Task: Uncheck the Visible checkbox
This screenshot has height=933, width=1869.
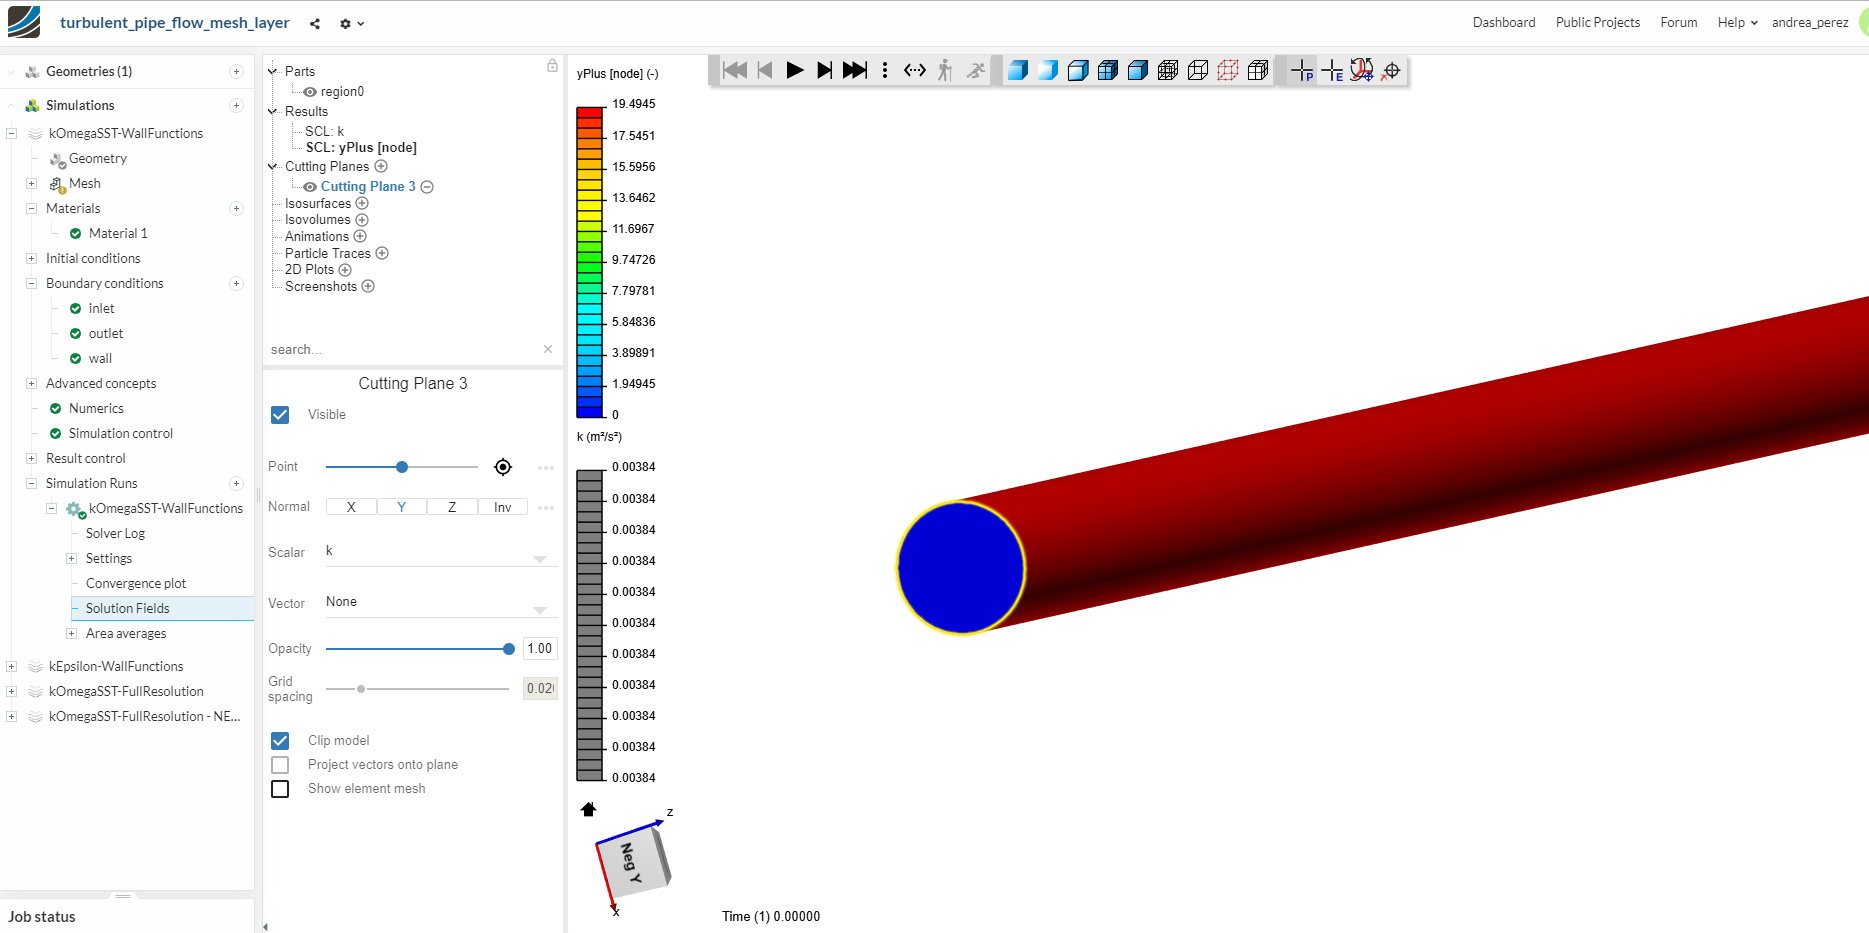Action: (280, 415)
